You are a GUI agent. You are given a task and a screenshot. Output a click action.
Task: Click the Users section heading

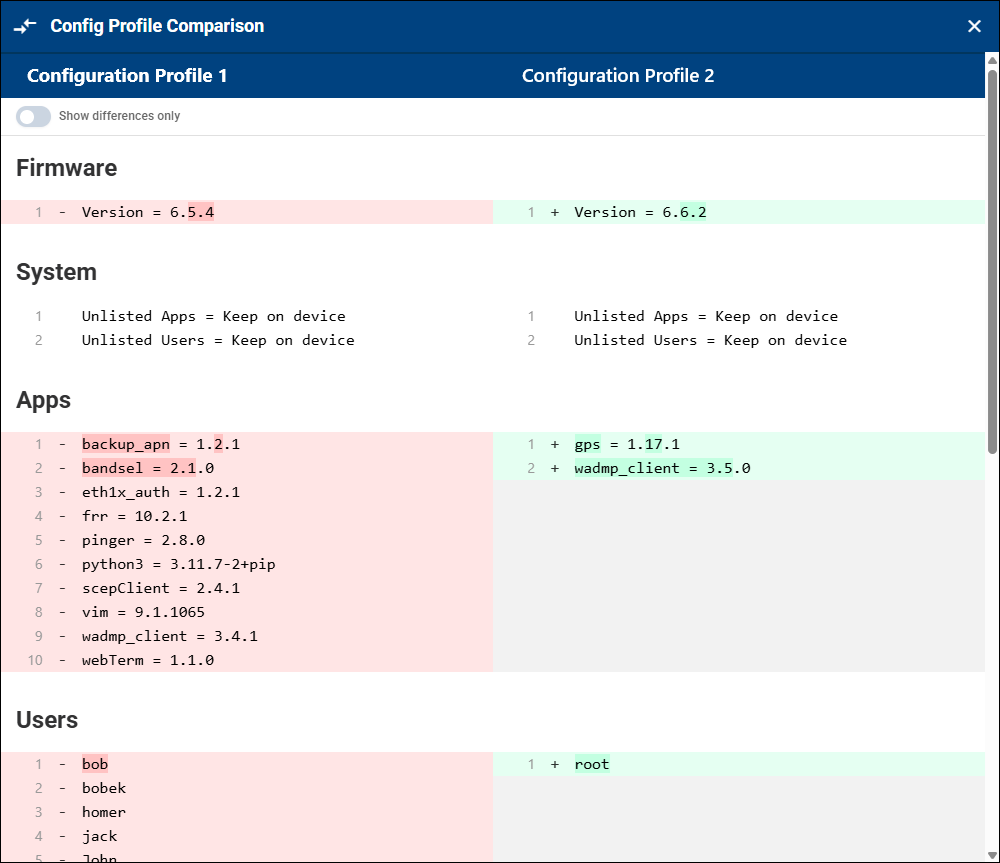point(47,719)
